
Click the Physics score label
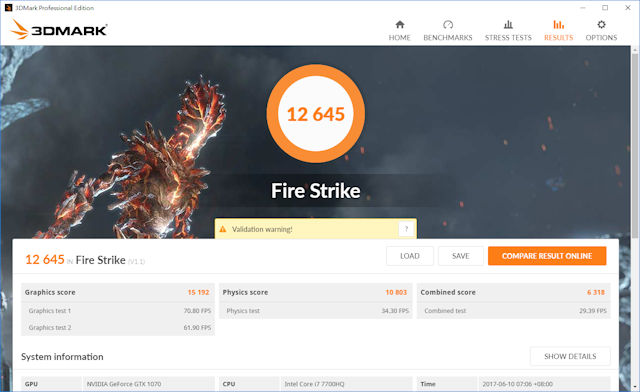(245, 292)
